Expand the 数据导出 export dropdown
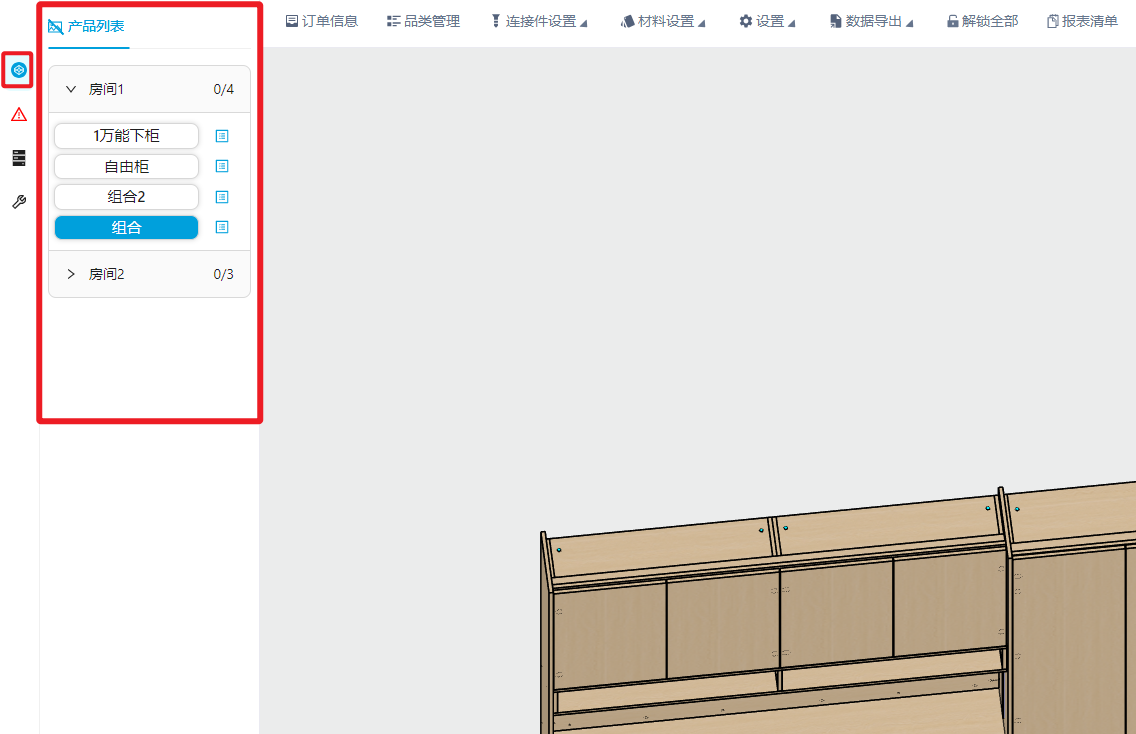The image size is (1136, 734). tap(872, 21)
